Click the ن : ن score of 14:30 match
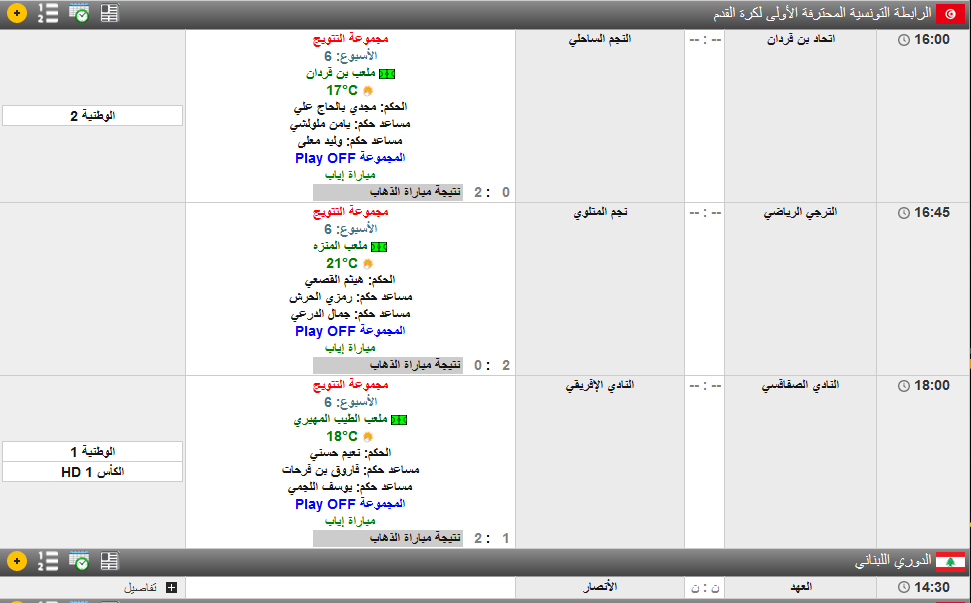The image size is (971, 603). [x=705, y=588]
